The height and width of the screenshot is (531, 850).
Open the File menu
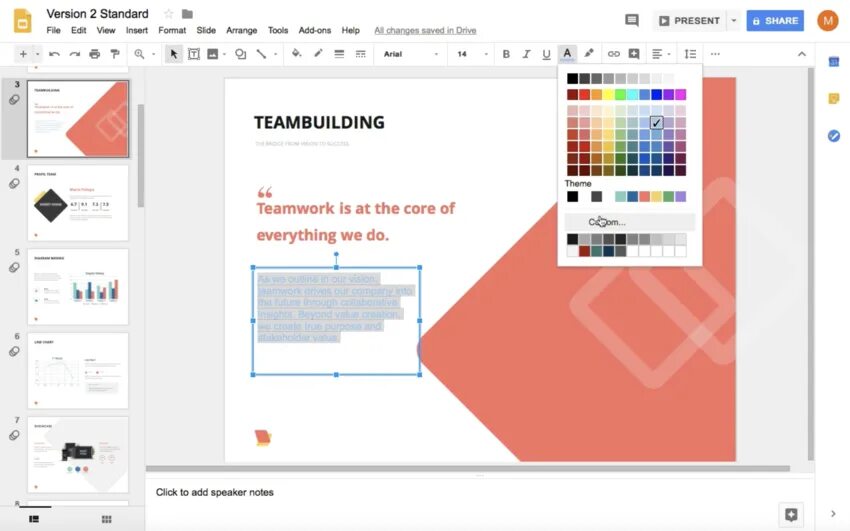(x=54, y=30)
